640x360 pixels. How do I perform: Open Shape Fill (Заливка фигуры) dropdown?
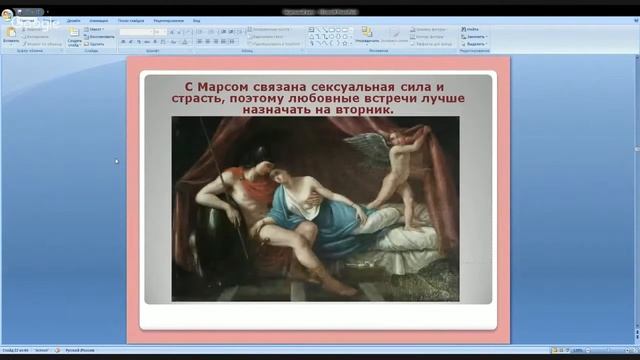(x=428, y=29)
